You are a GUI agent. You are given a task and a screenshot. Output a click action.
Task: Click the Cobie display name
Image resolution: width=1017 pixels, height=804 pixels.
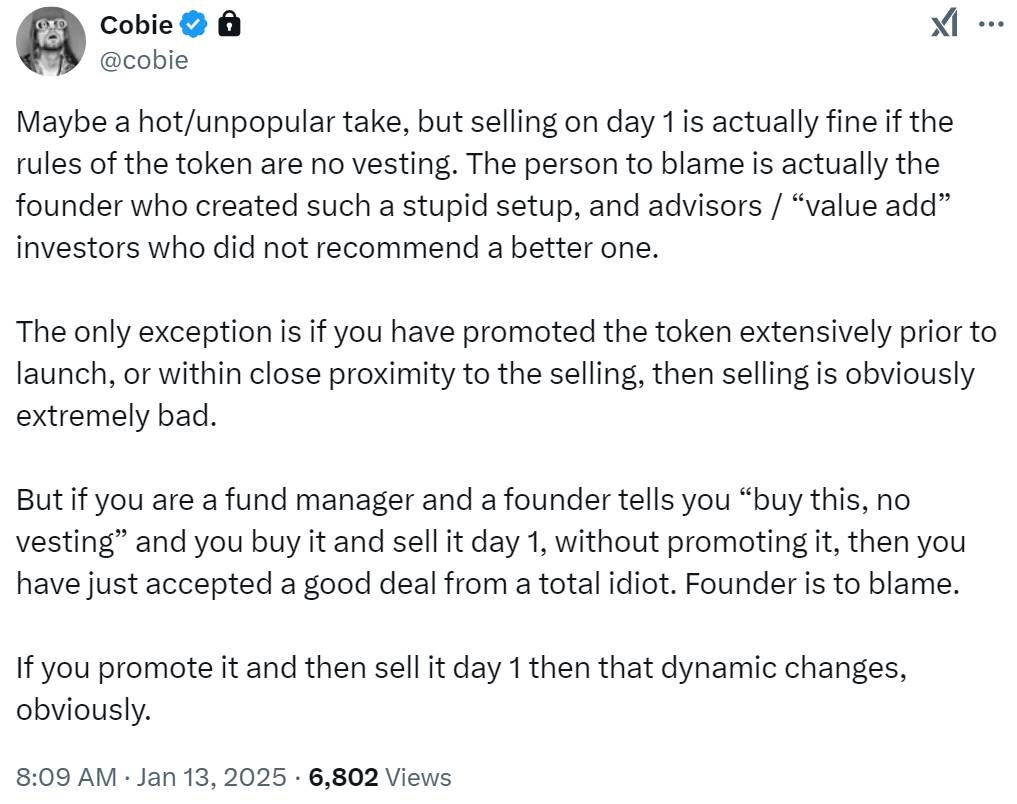click(136, 25)
